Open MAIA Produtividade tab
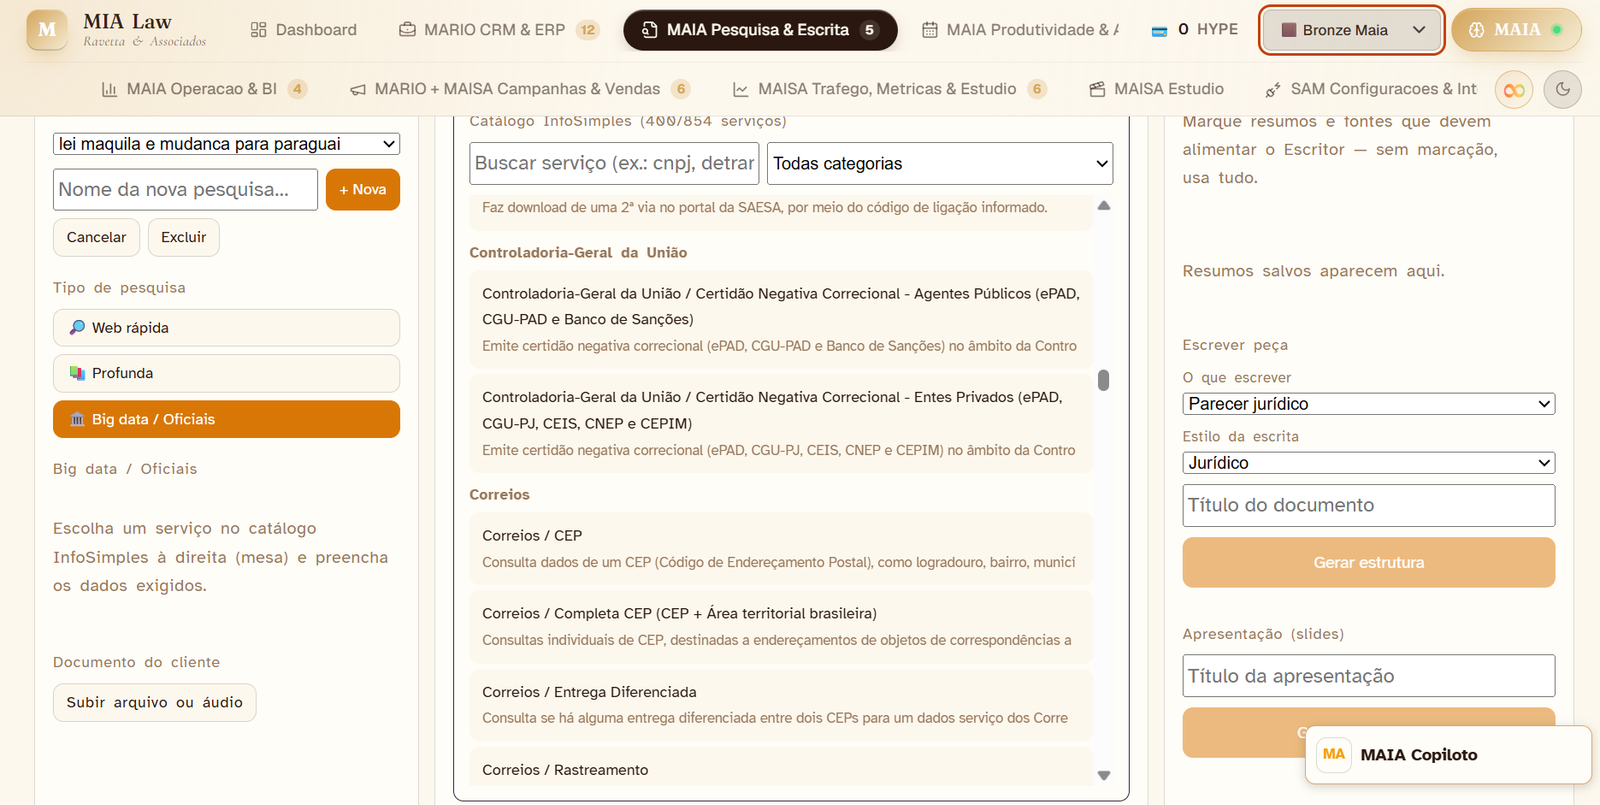 point(1020,30)
